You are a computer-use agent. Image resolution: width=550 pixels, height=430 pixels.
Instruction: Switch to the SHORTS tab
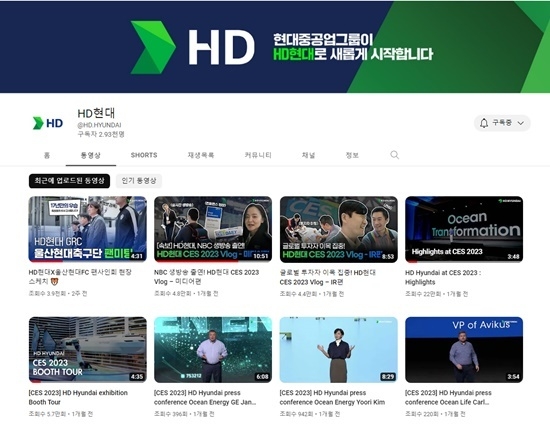coord(144,155)
